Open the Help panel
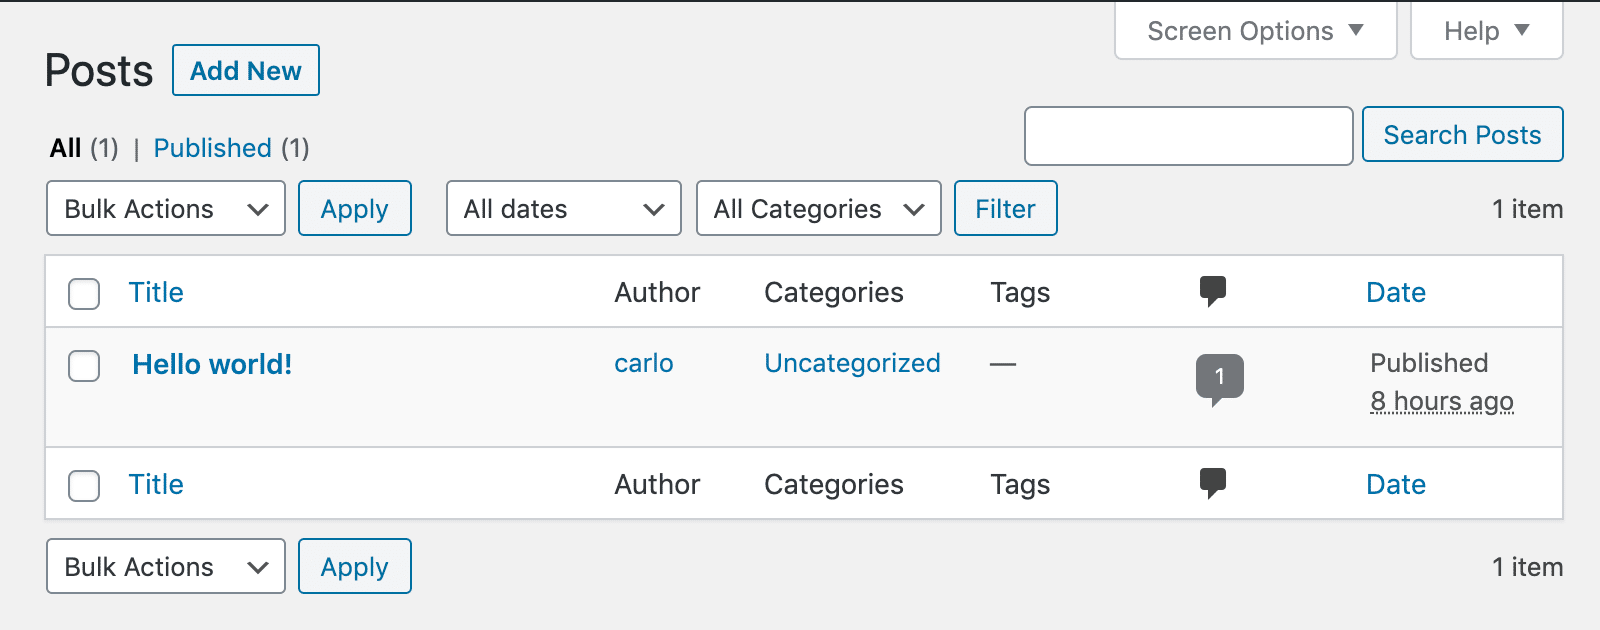Image resolution: width=1600 pixels, height=630 pixels. pyautogui.click(x=1486, y=30)
